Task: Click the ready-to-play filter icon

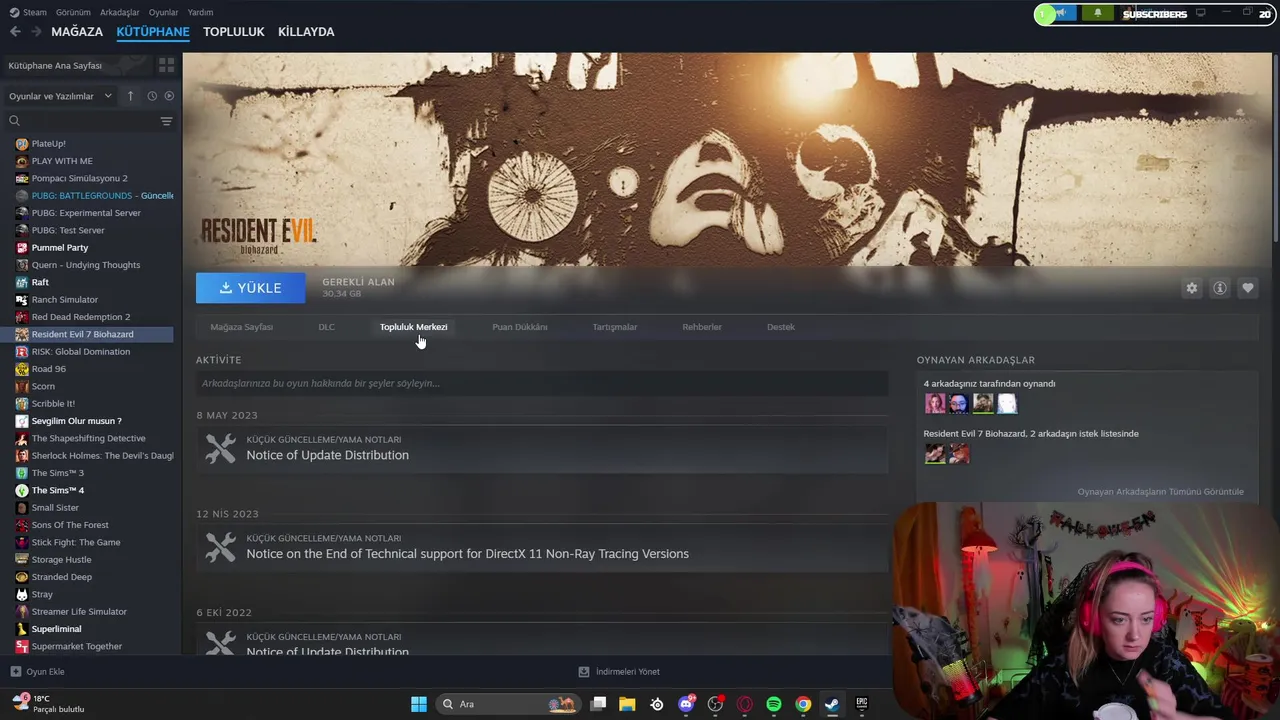Action: point(169,96)
